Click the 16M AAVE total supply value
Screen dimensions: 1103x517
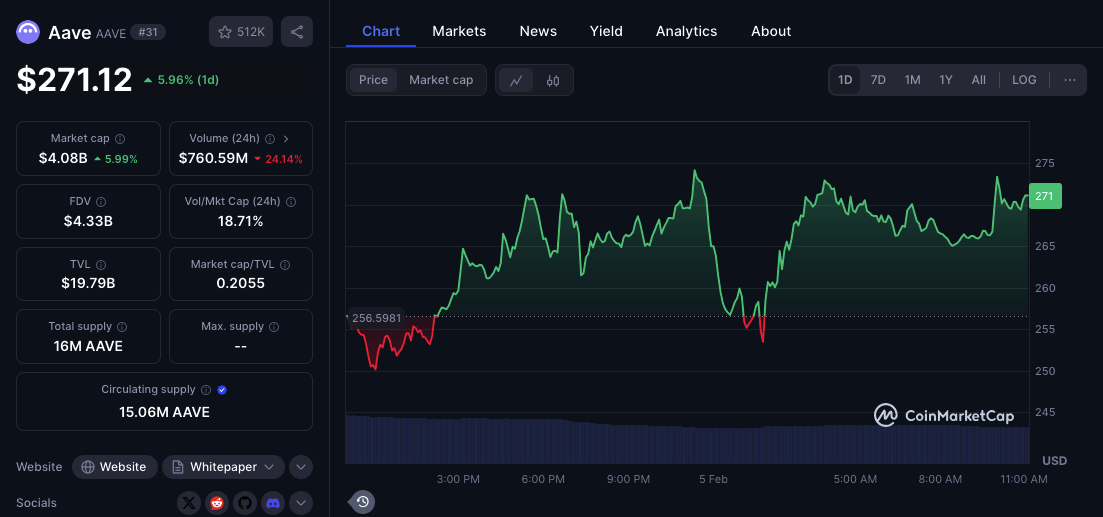click(88, 346)
